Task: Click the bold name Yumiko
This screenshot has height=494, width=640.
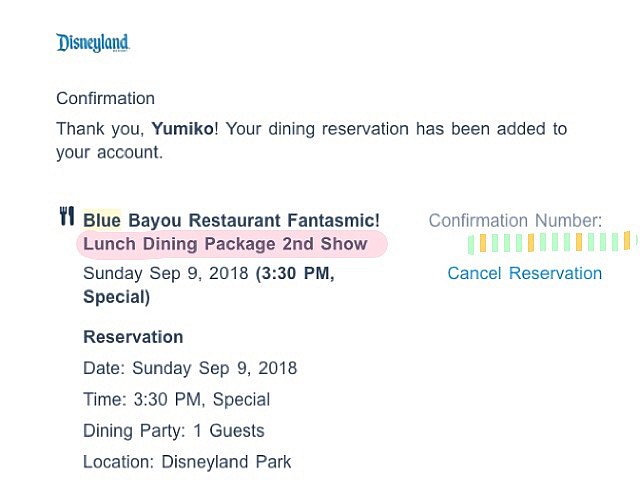Action: [x=182, y=129]
